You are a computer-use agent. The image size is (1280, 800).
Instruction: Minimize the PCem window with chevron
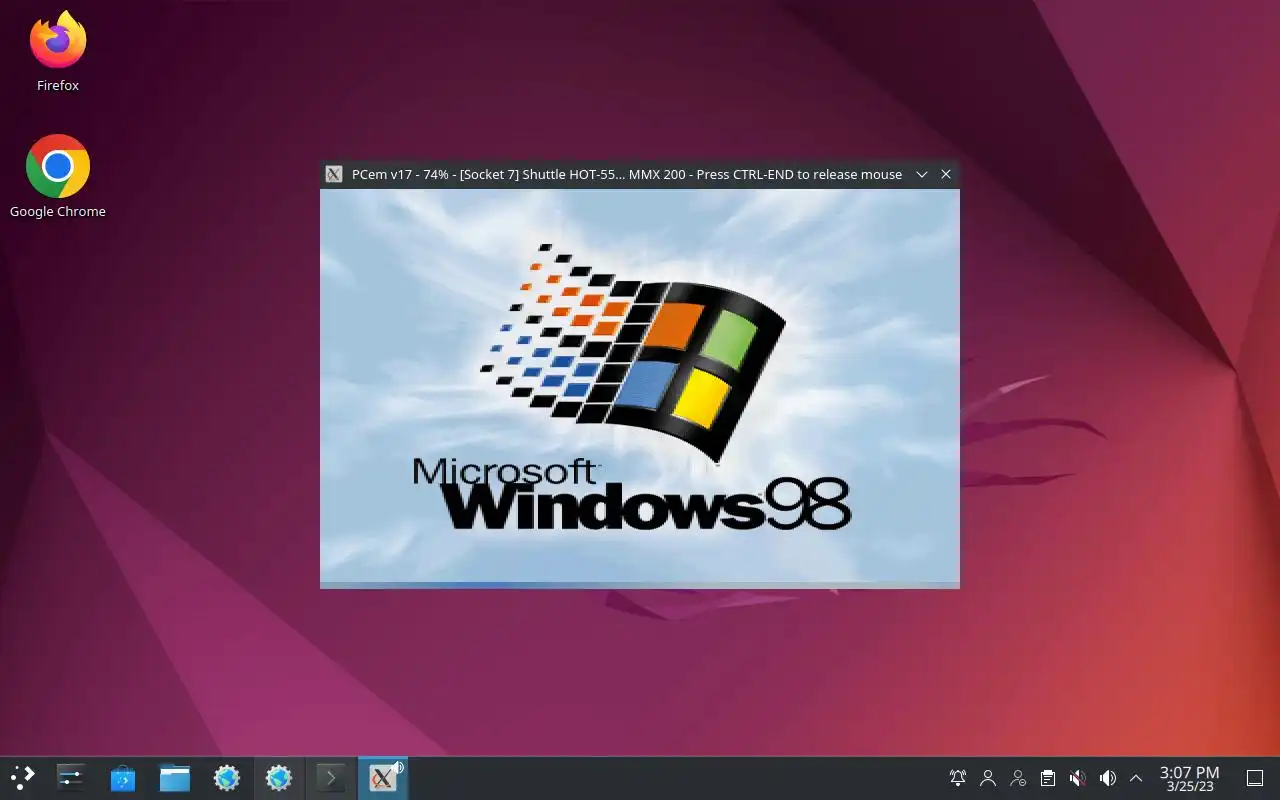tap(922, 174)
